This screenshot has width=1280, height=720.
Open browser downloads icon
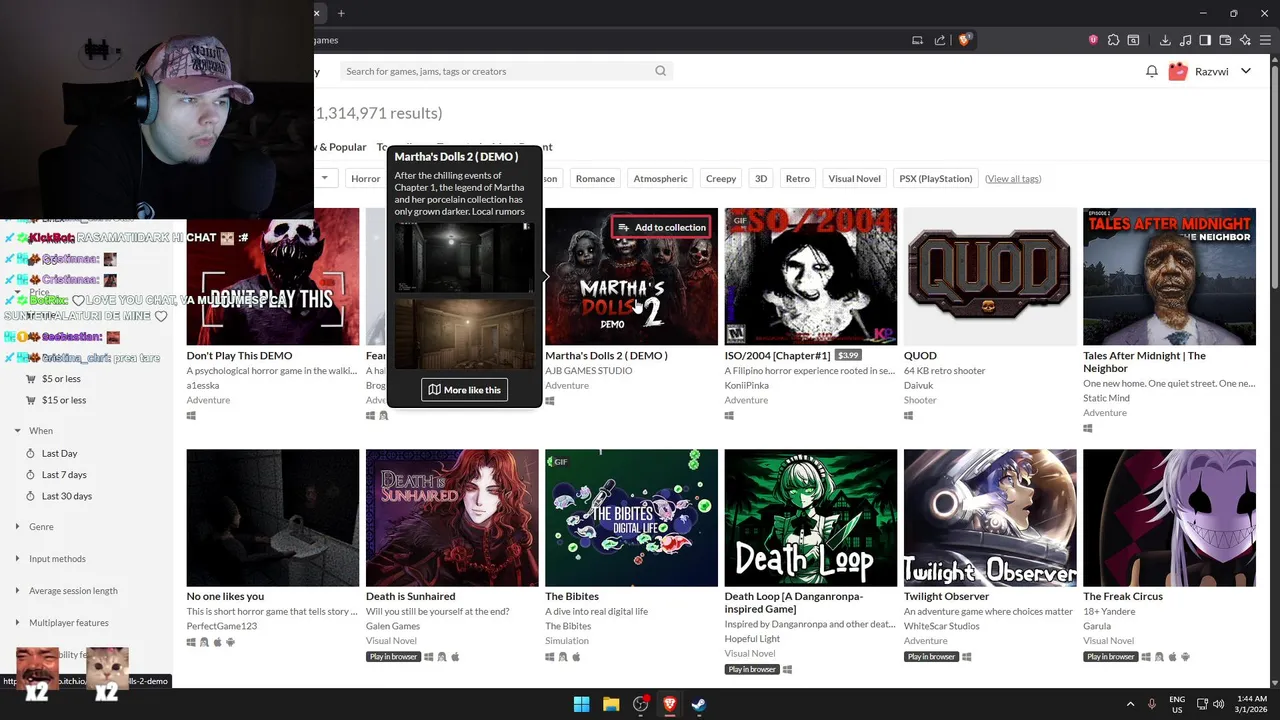point(1165,40)
